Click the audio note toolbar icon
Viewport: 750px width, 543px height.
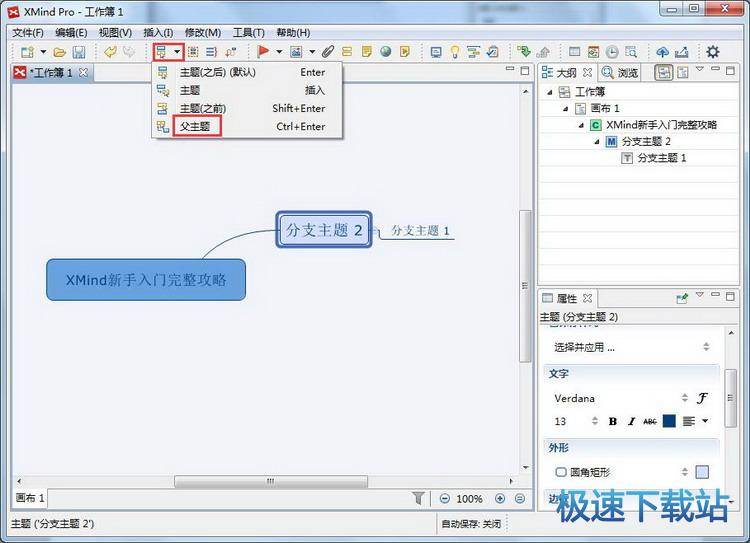pyautogui.click(x=405, y=52)
